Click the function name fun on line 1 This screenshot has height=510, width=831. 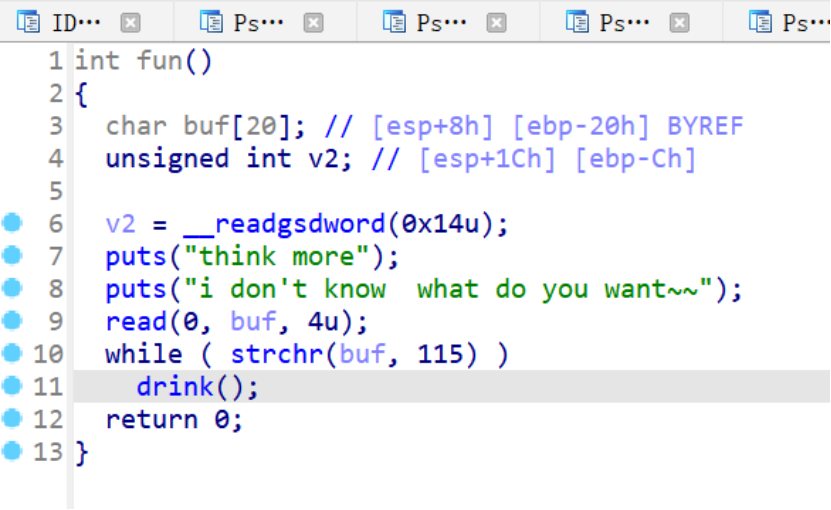160,61
